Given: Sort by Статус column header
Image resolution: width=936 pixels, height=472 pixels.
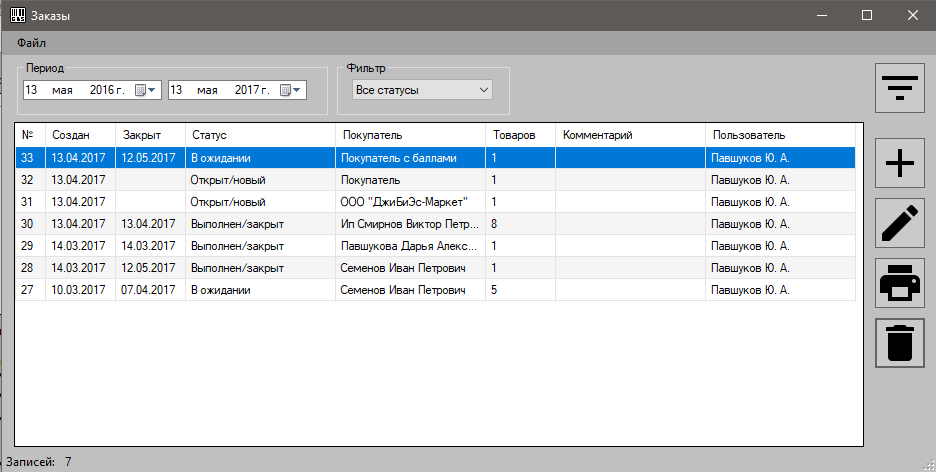Looking at the screenshot, I should click(260, 135).
